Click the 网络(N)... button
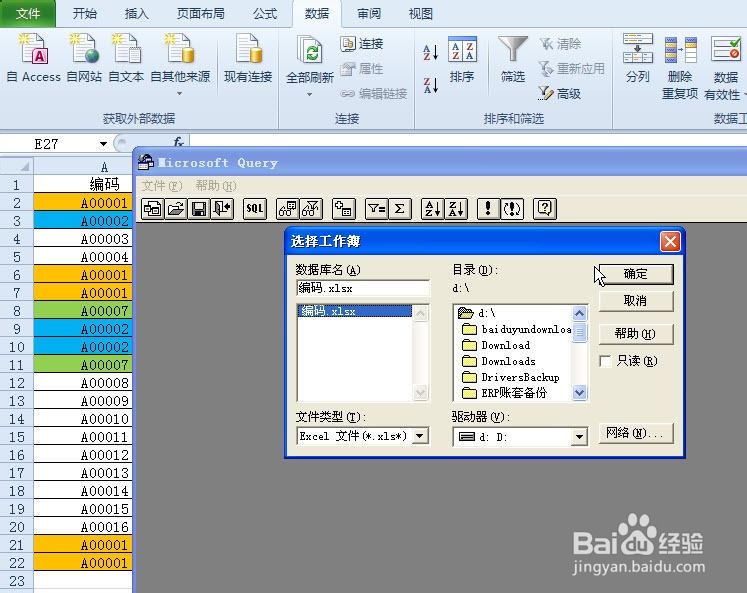The width and height of the screenshot is (747, 593). (636, 433)
